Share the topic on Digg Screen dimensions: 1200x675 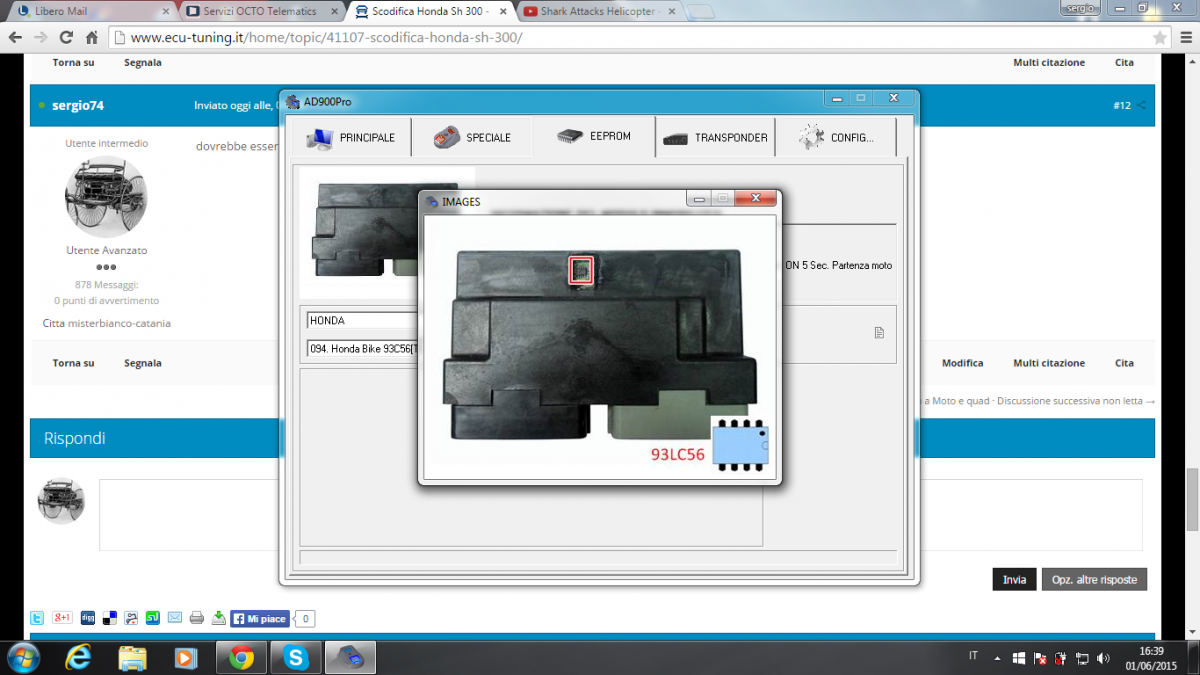(x=87, y=618)
